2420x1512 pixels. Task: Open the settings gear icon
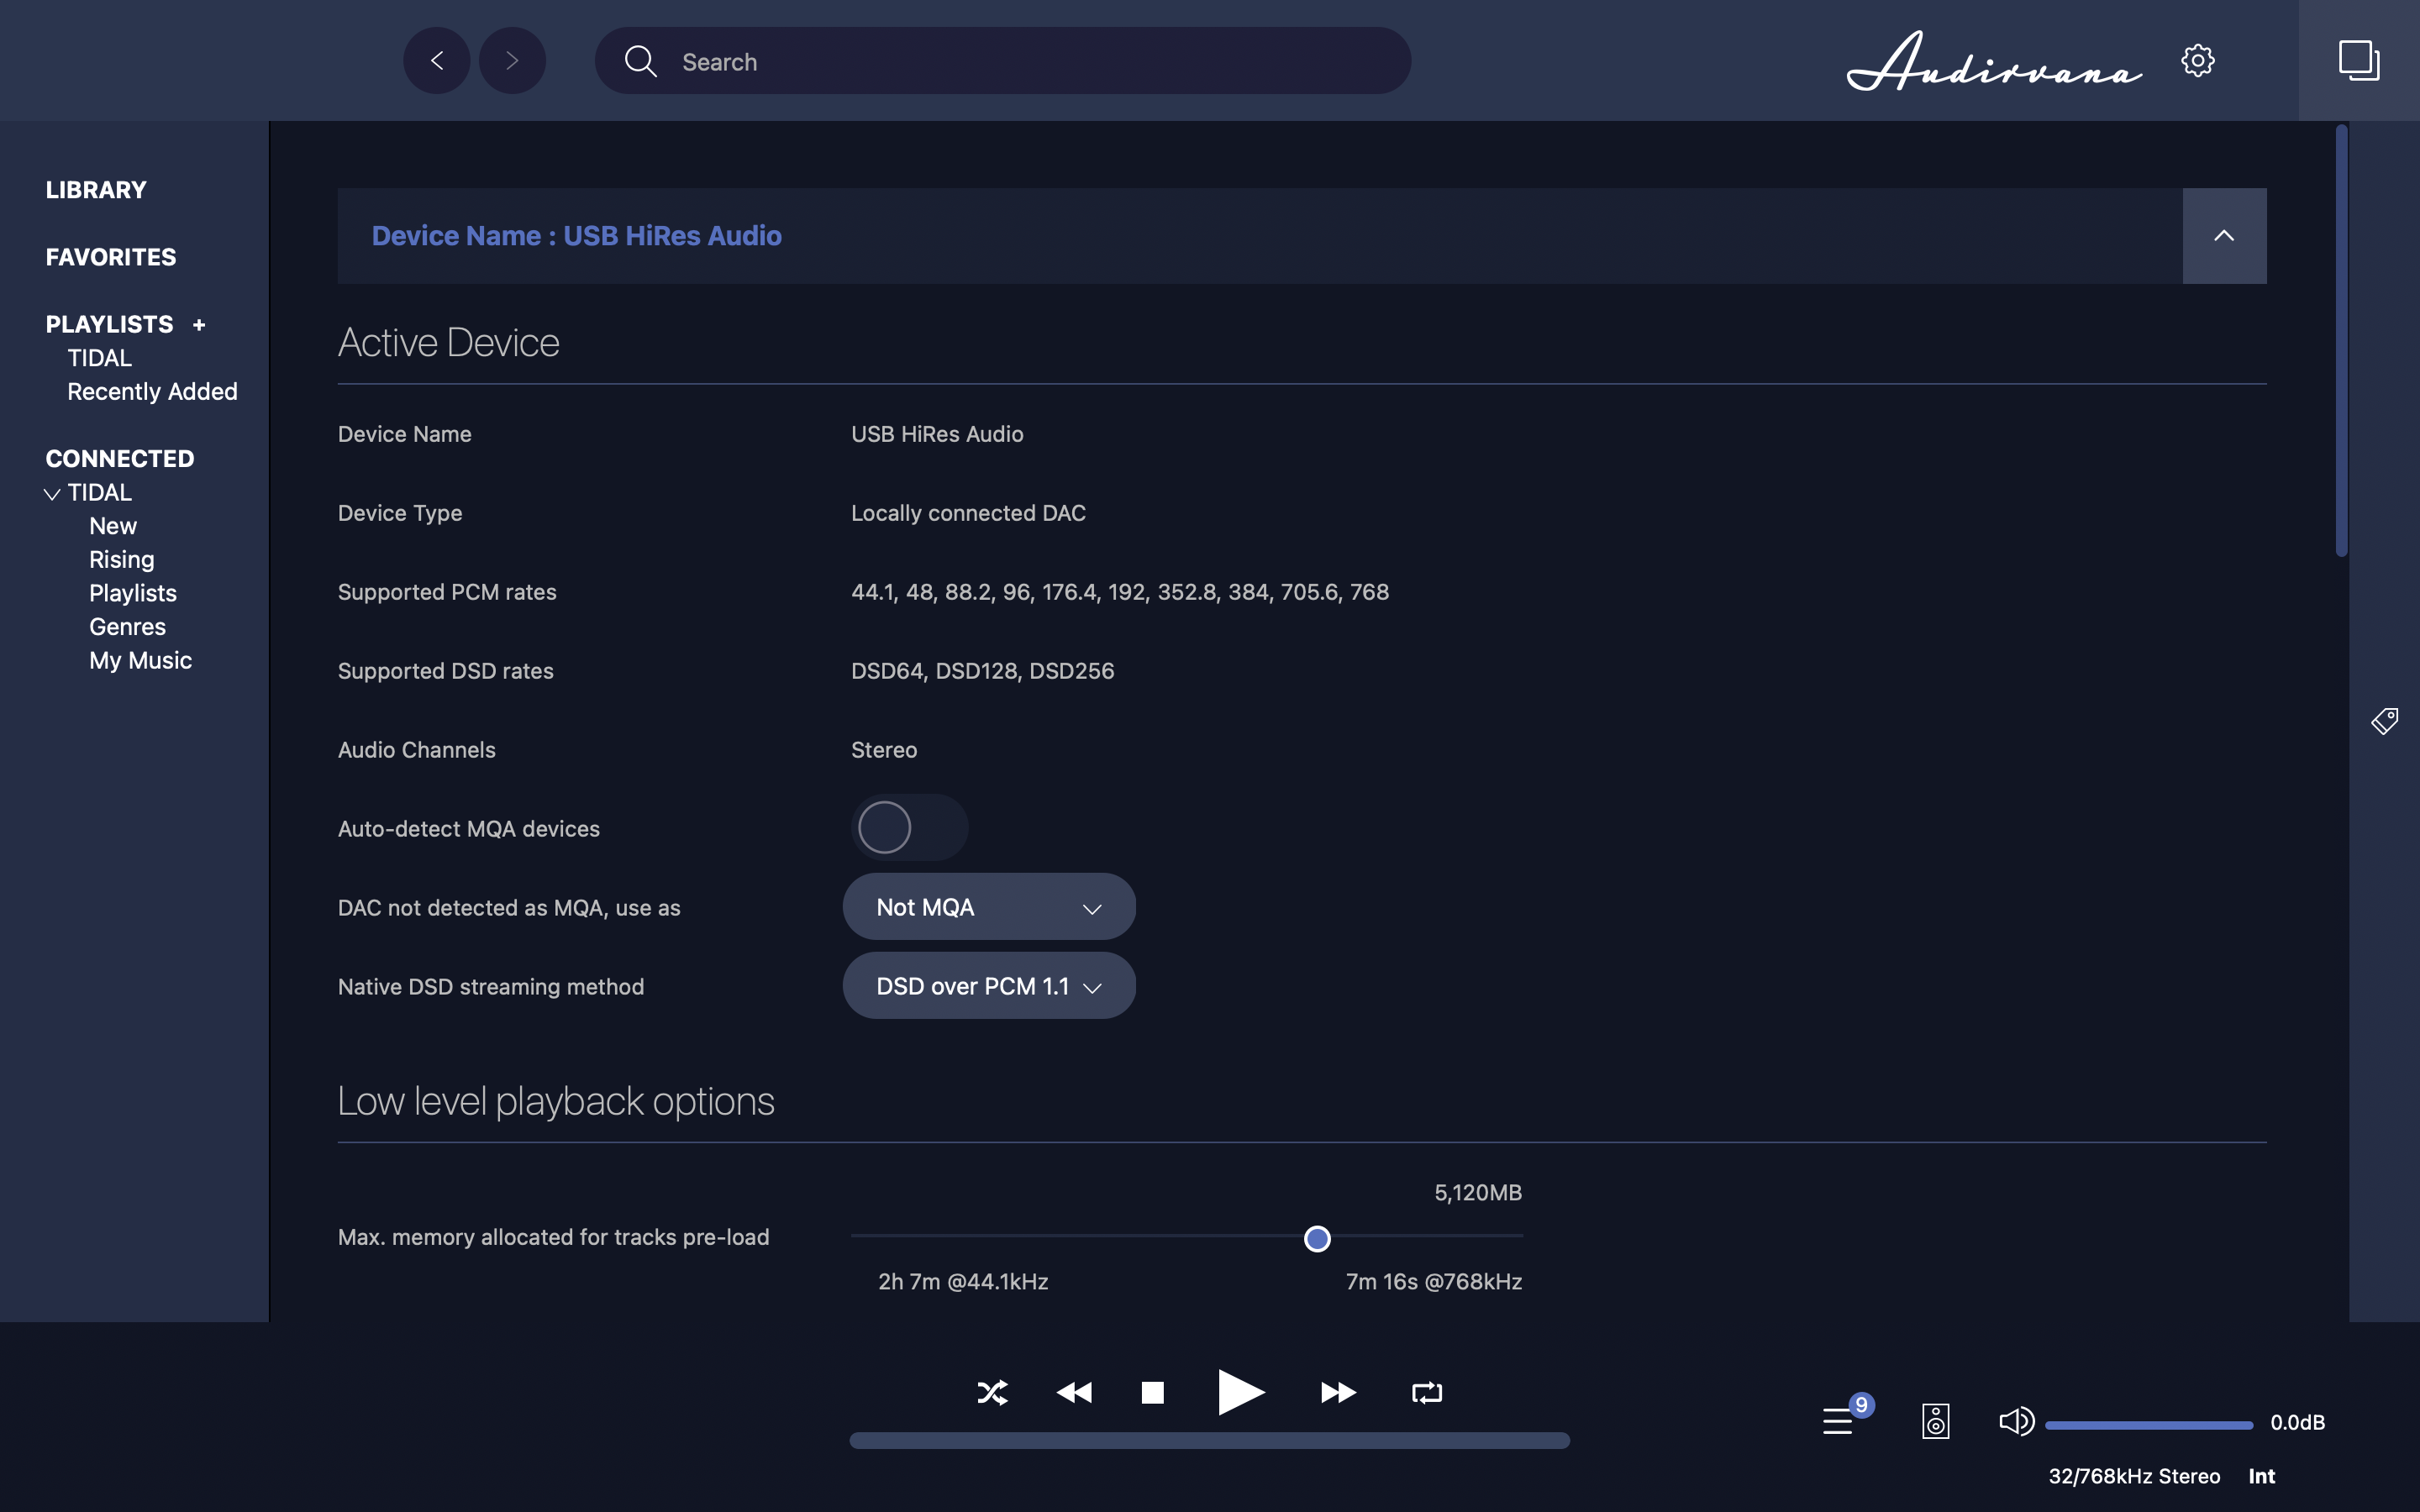click(2197, 61)
